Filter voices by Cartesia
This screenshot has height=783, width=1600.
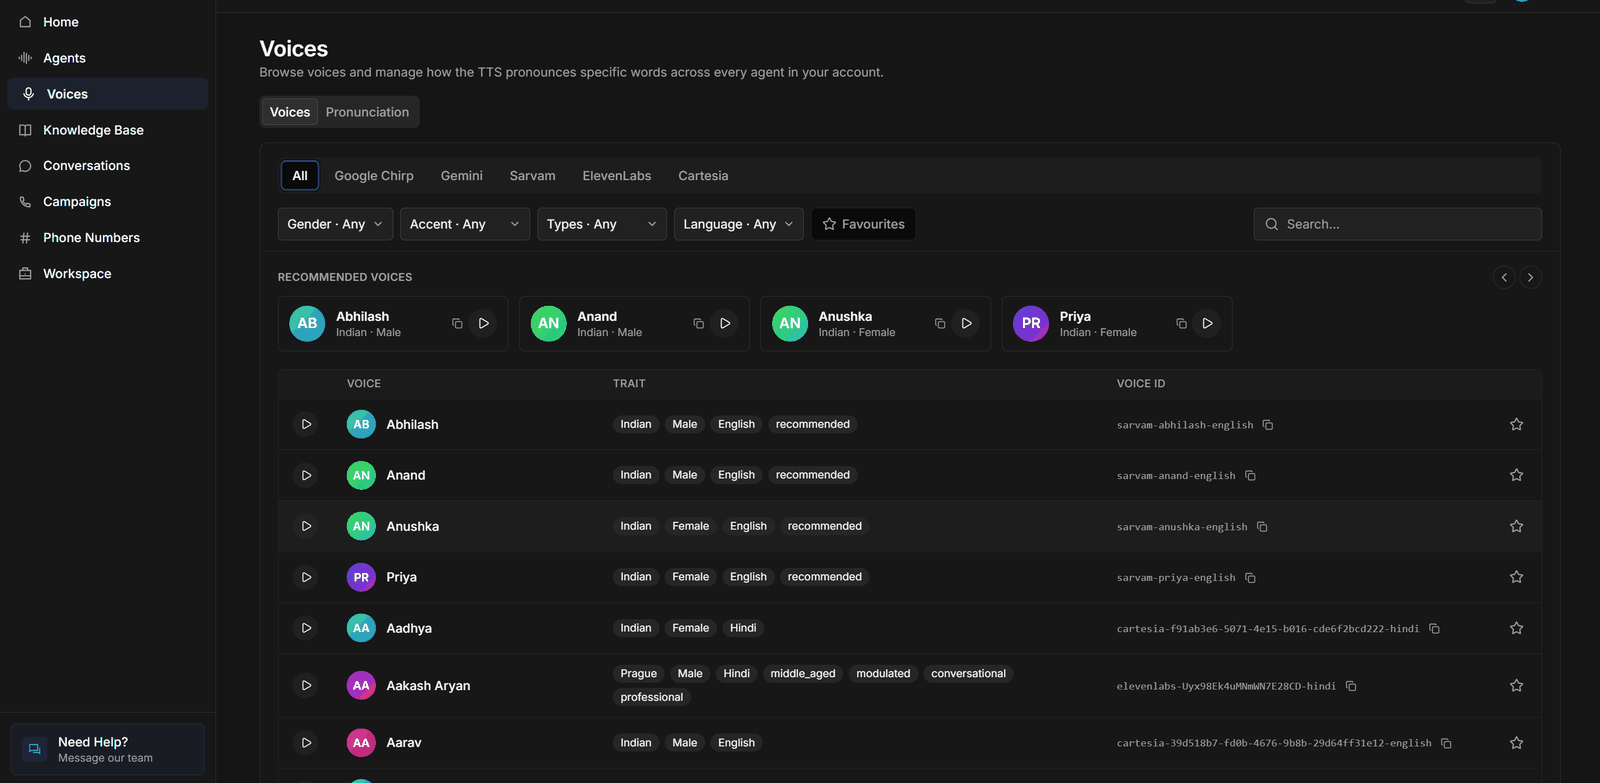click(x=703, y=175)
